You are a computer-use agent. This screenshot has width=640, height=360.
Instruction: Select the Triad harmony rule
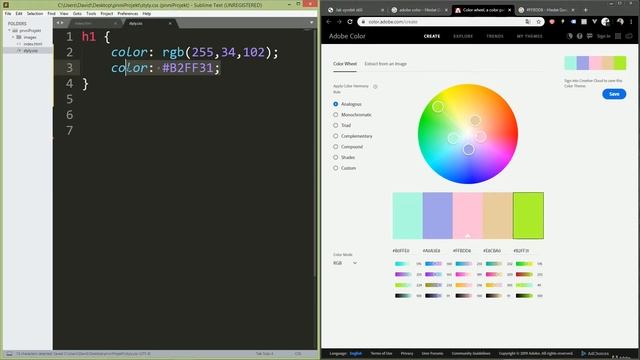click(x=336, y=125)
